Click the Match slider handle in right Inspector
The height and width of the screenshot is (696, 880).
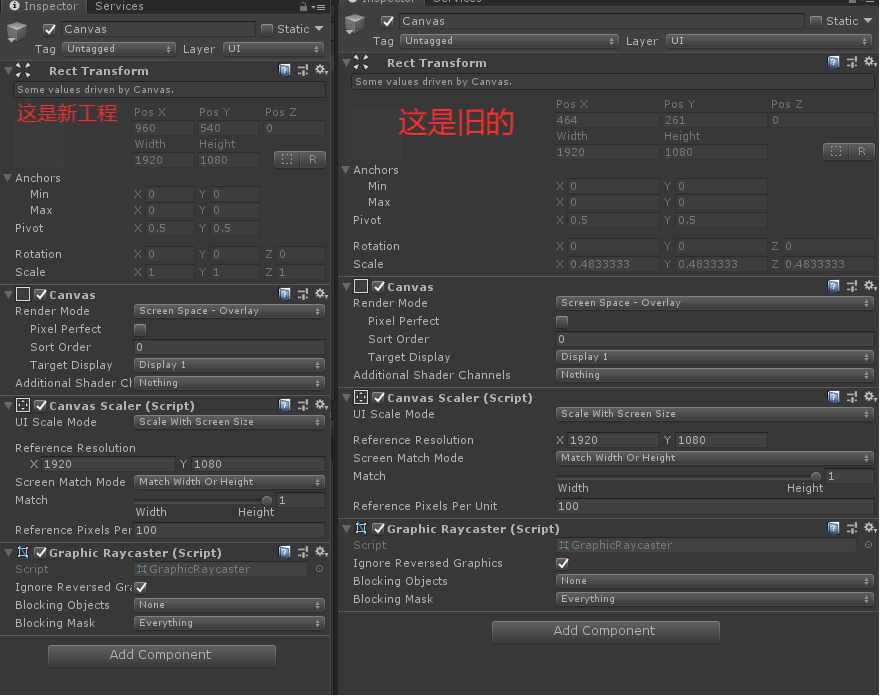coord(816,477)
